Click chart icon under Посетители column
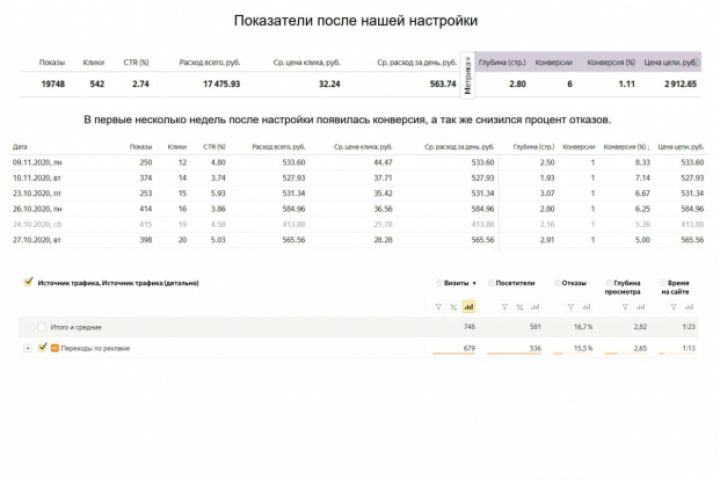Image resolution: width=720 pixels, height=480 pixels. (x=535, y=307)
